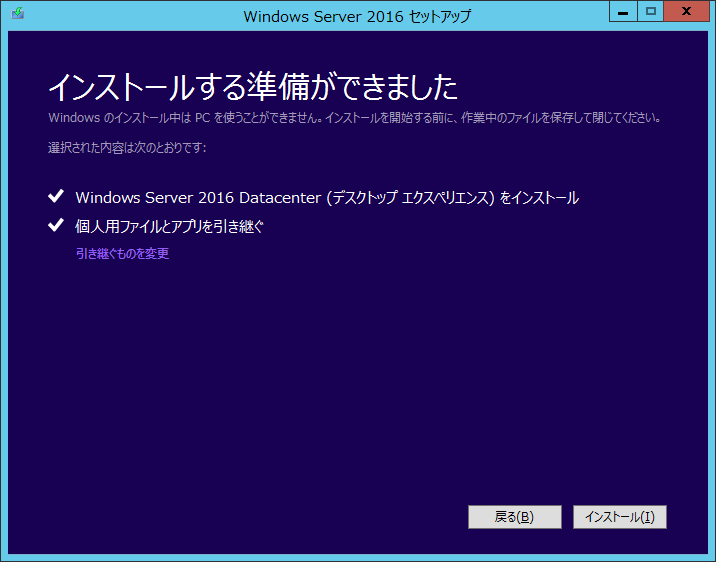This screenshot has height=562, width=716.
Task: Click the text 選択された内容は次のとおりです:
Action: [x=127, y=147]
